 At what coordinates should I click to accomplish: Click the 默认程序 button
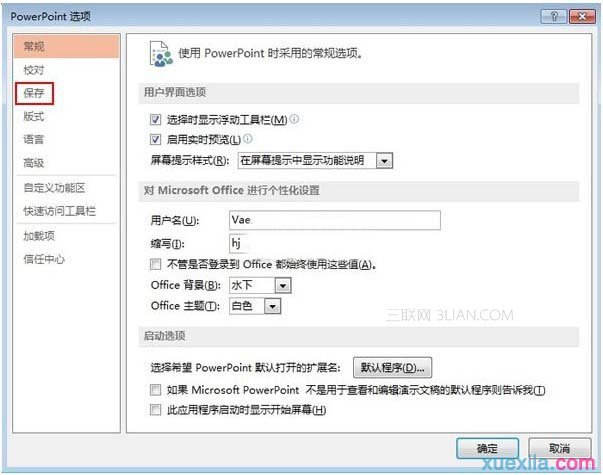[392, 368]
